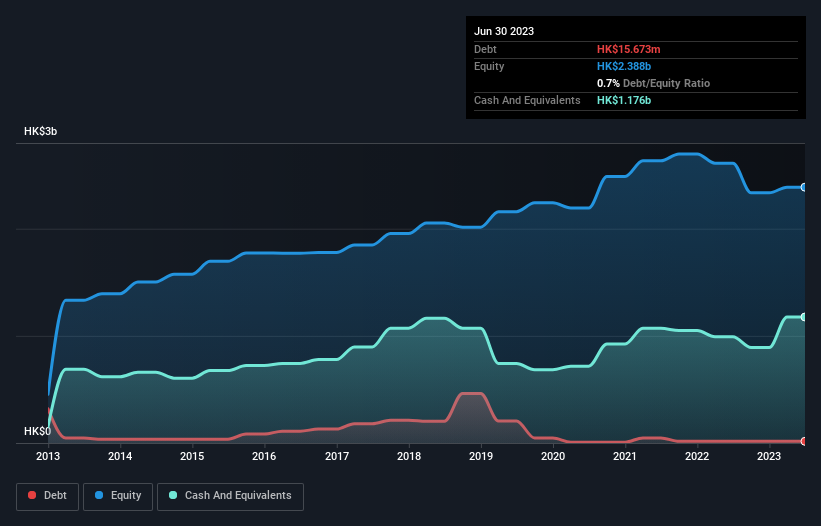Click the 2021 x-axis label
Image resolution: width=821 pixels, height=526 pixels.
[625, 456]
